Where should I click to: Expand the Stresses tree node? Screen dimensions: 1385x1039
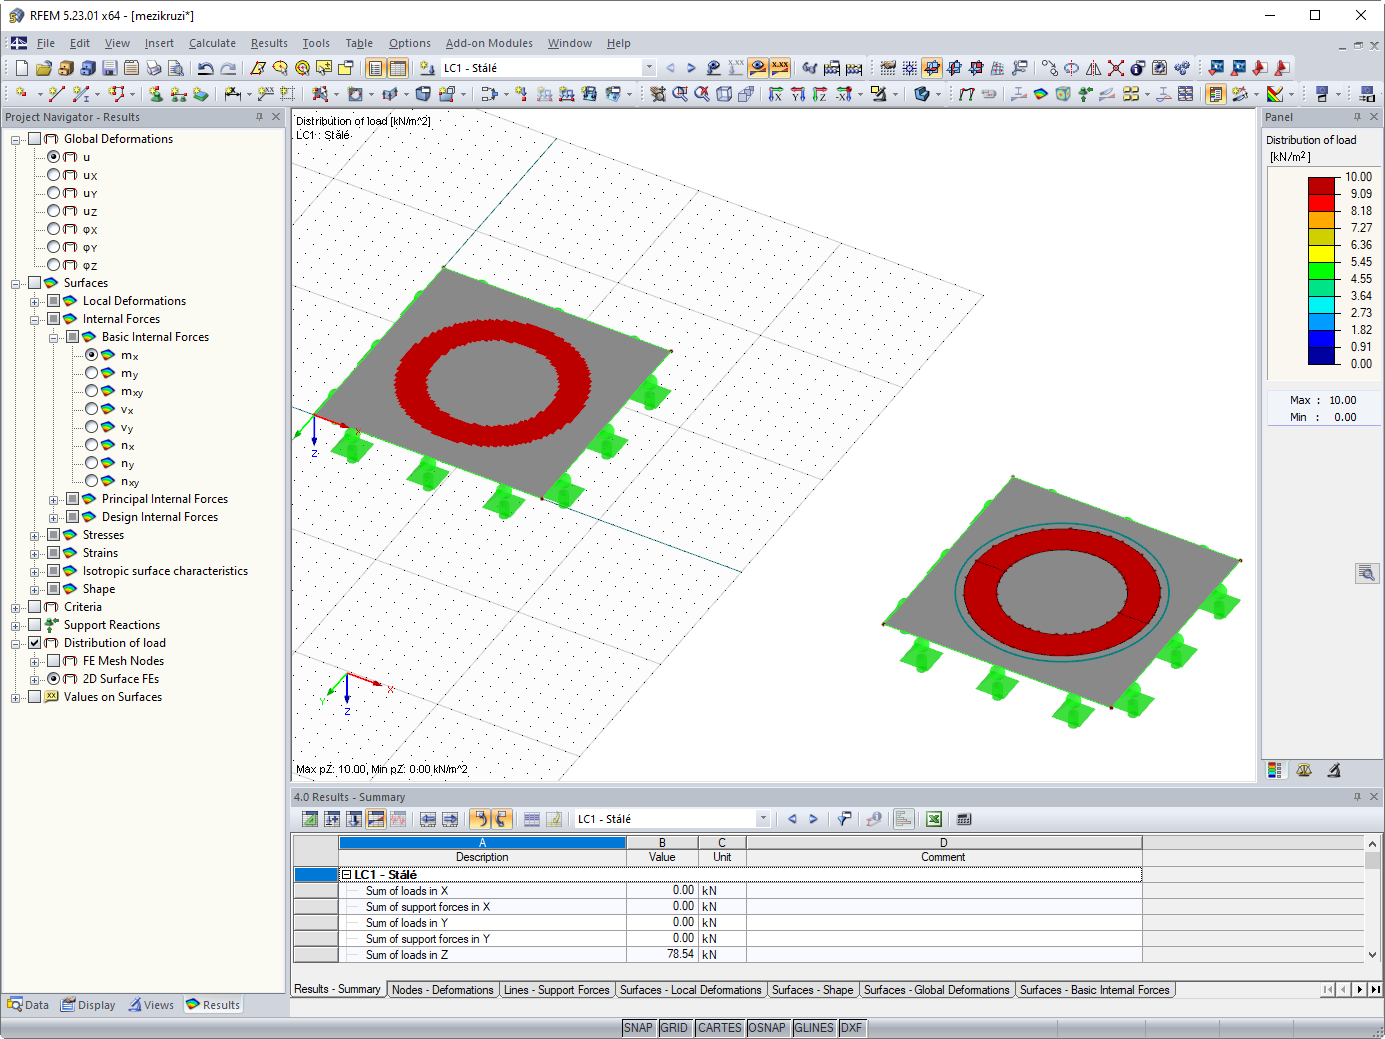click(x=35, y=535)
